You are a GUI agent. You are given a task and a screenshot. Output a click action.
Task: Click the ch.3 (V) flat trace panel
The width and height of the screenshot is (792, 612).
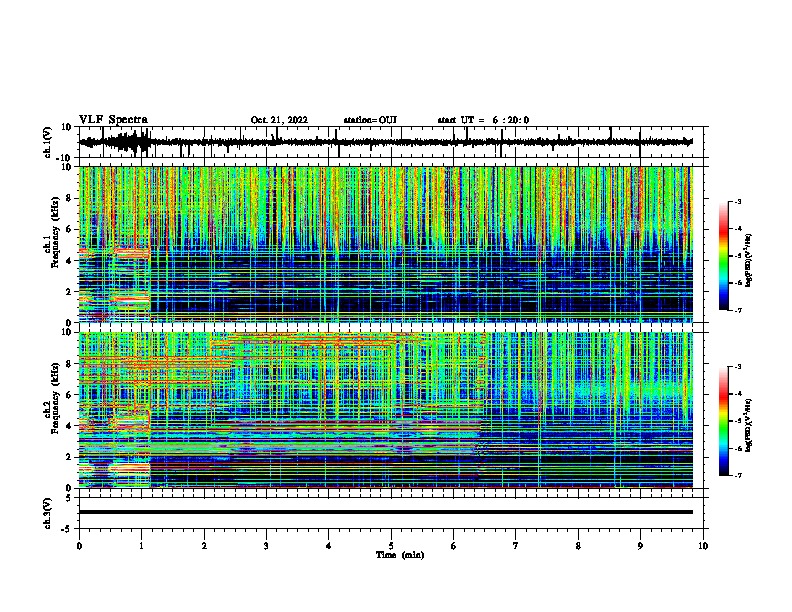pyautogui.click(x=393, y=513)
